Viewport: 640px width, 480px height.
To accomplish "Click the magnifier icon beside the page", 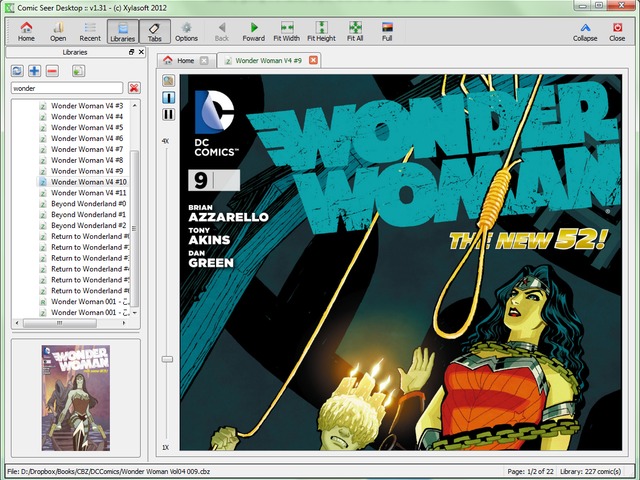I will click(x=169, y=81).
